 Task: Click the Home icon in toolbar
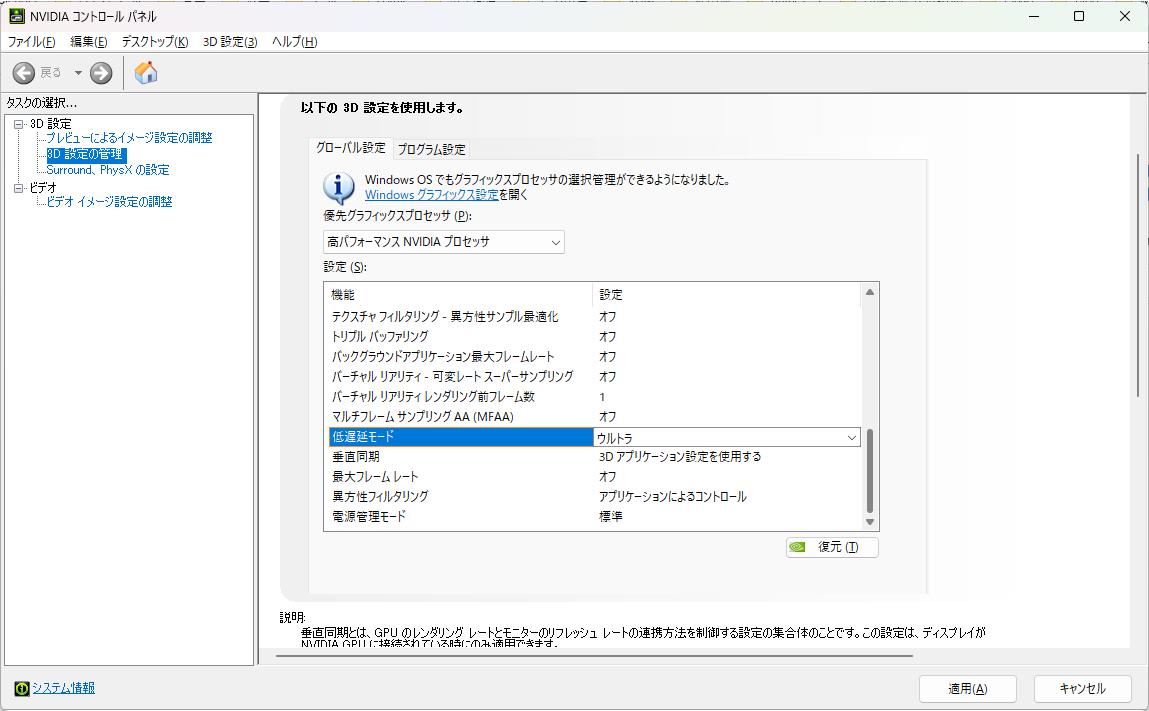click(146, 72)
